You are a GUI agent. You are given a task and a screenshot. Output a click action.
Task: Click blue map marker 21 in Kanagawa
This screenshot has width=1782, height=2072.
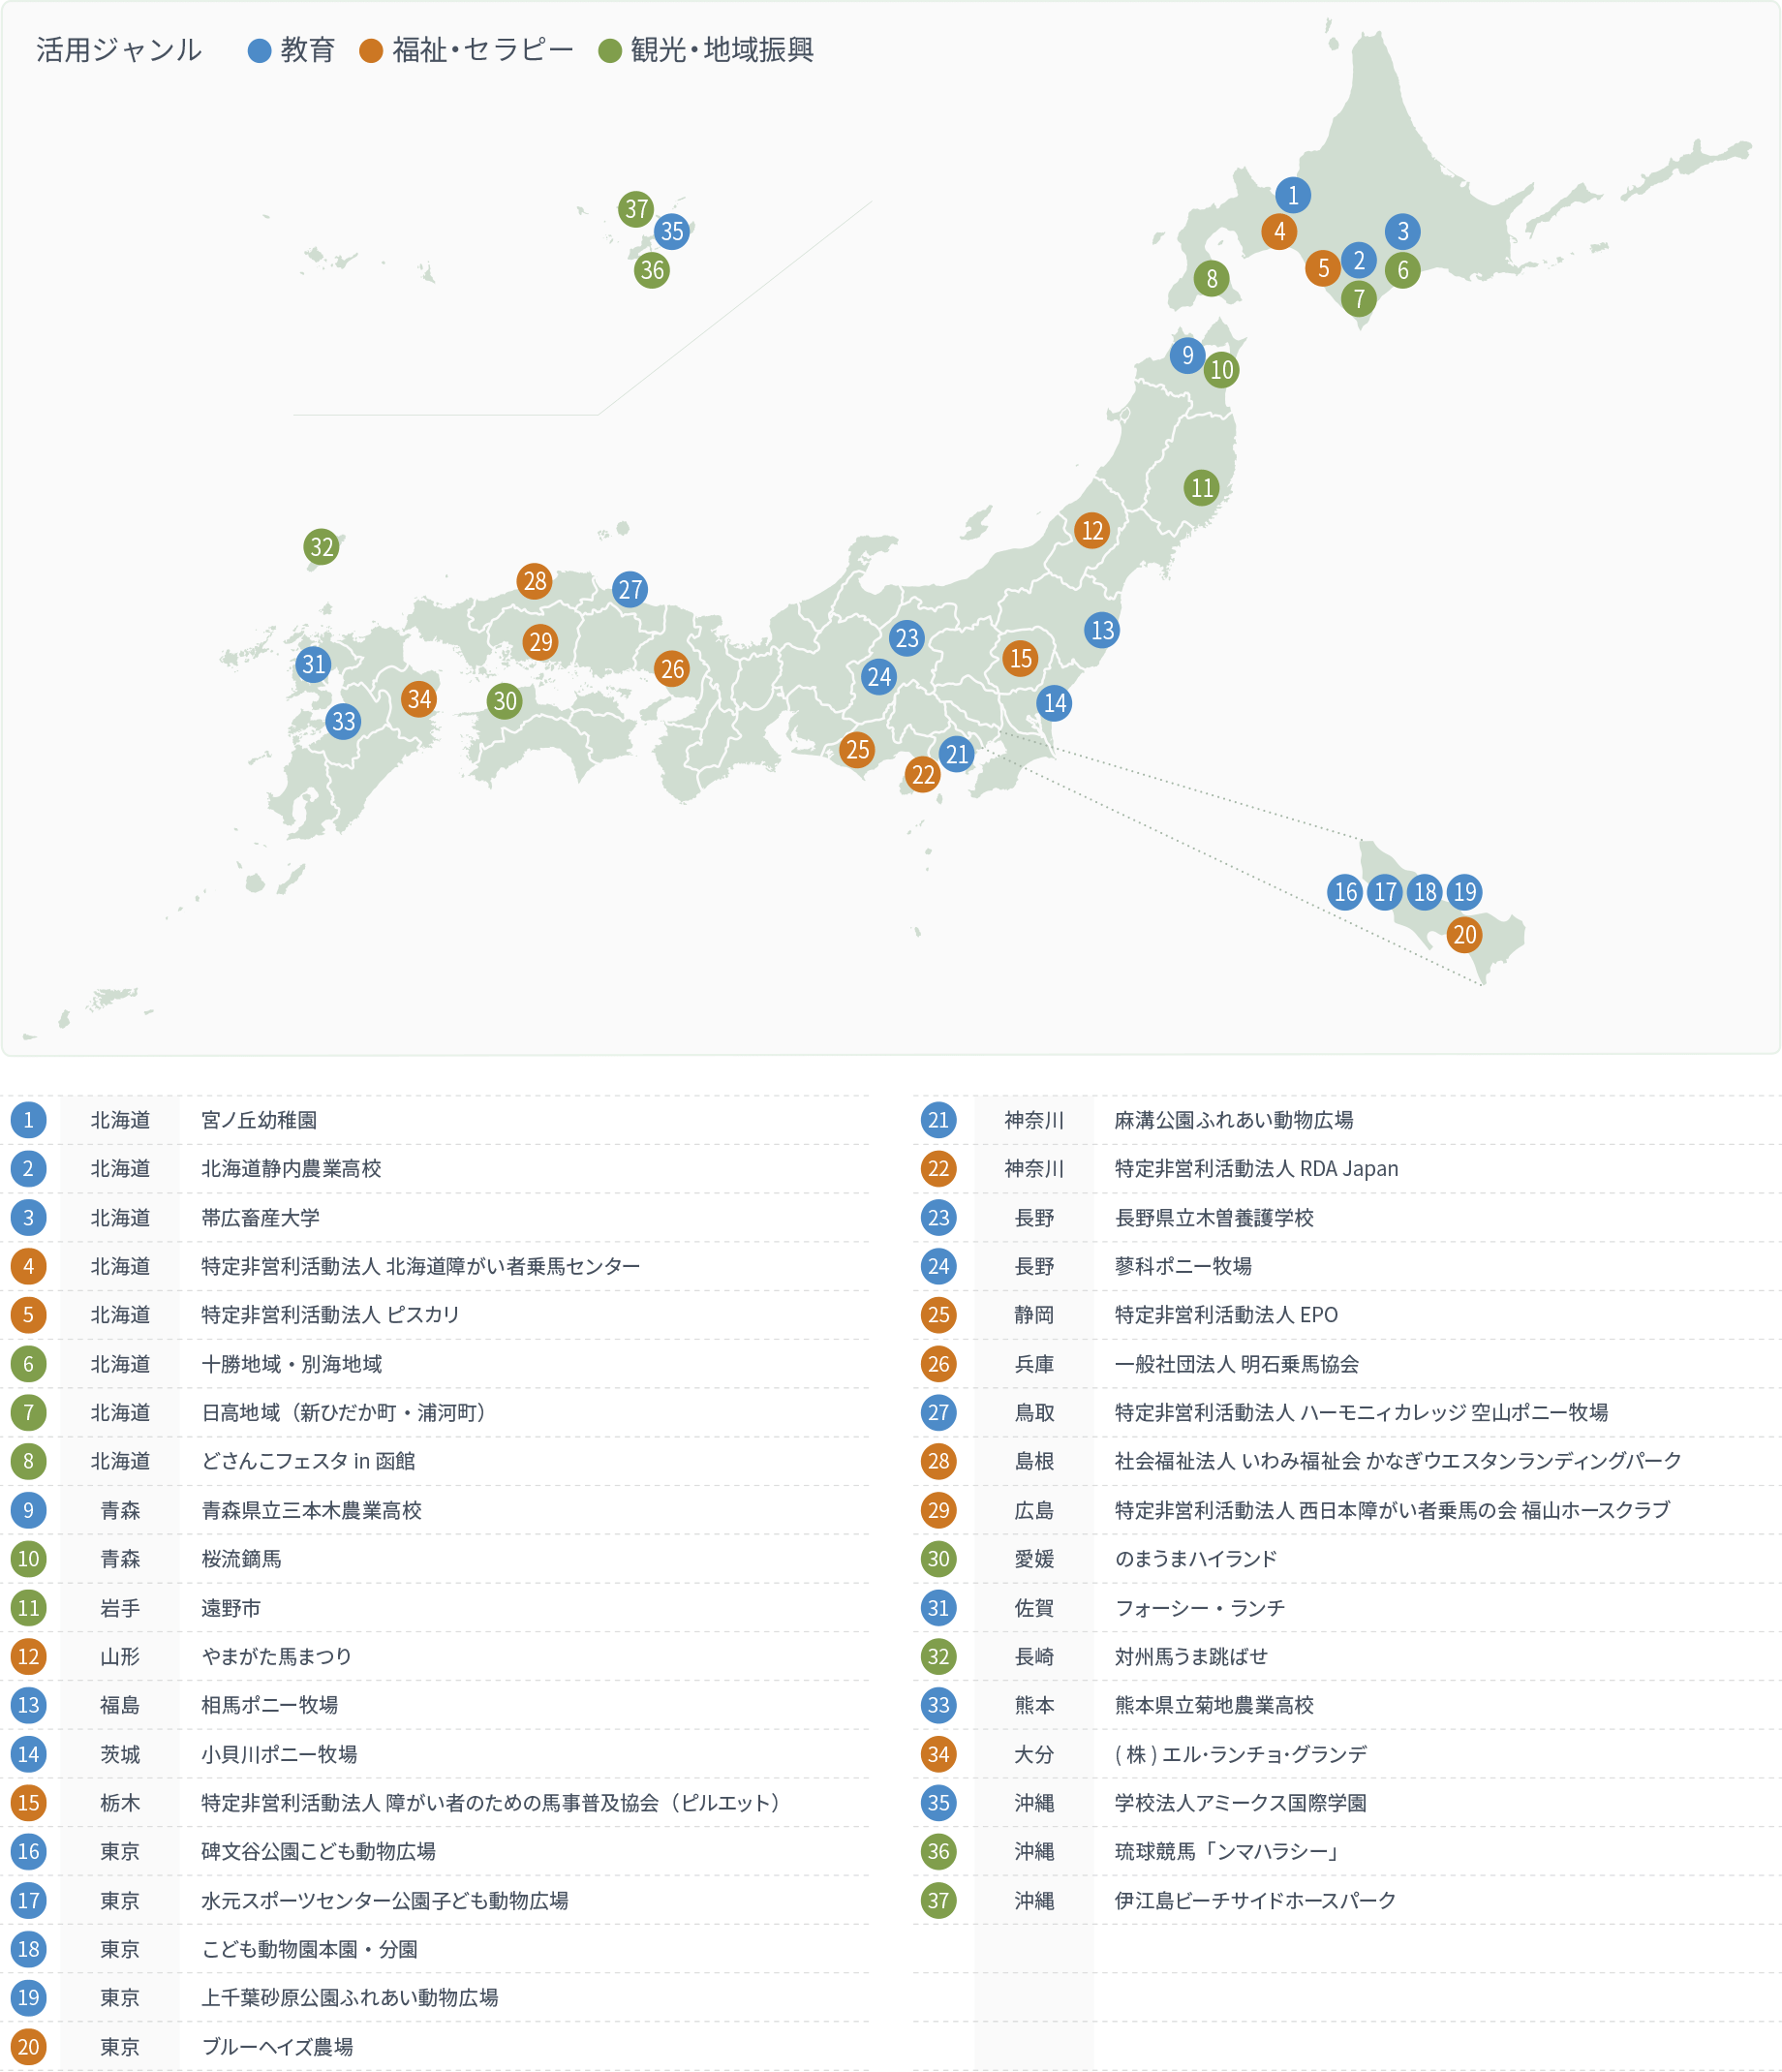point(957,754)
